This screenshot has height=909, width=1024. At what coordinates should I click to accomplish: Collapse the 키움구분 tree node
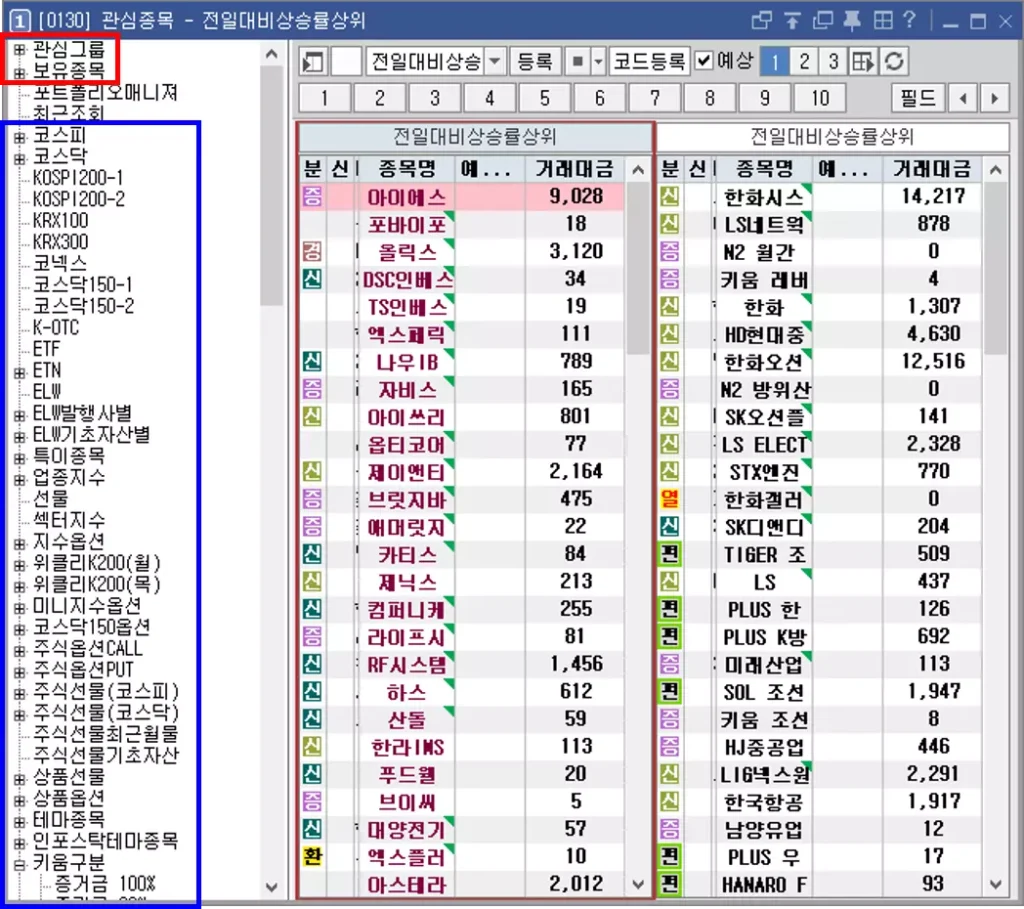pos(20,863)
